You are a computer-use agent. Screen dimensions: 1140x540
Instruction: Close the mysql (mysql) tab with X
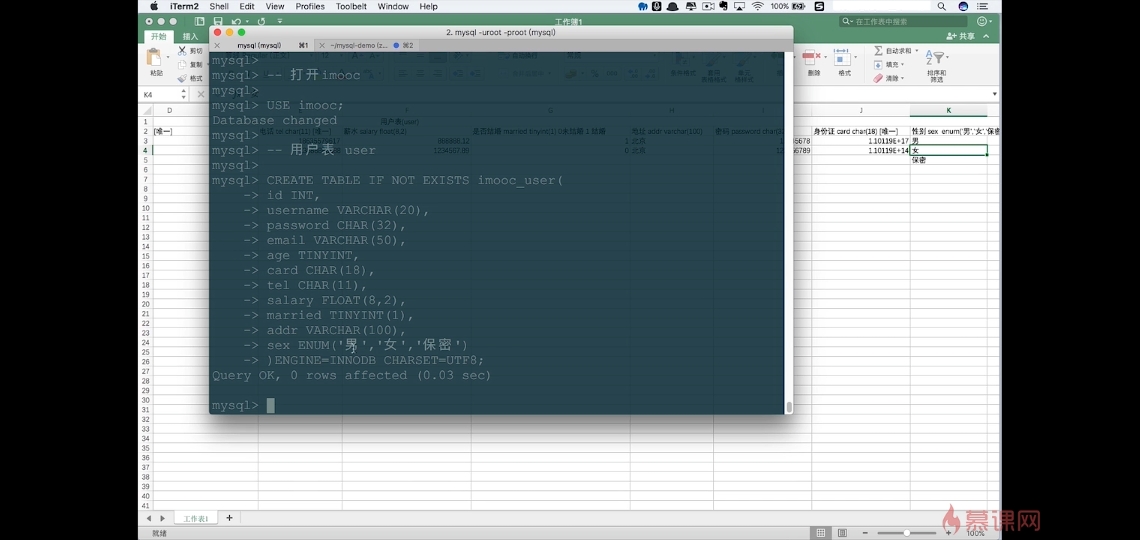click(217, 45)
